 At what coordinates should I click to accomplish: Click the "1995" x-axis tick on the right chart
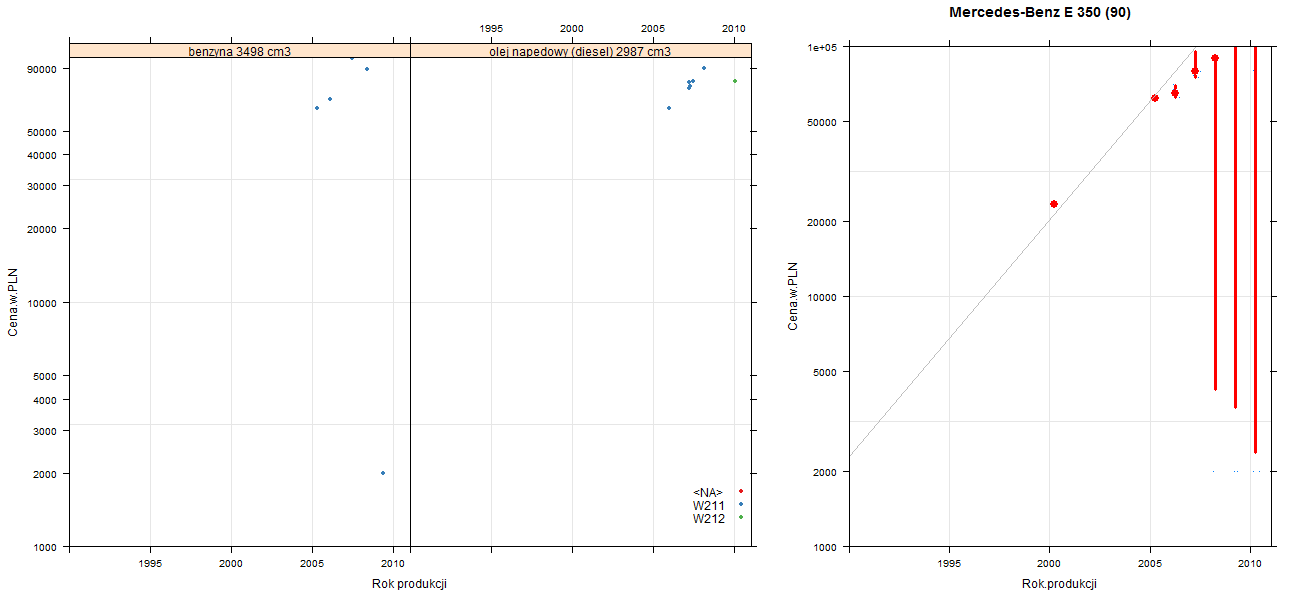tap(950, 564)
